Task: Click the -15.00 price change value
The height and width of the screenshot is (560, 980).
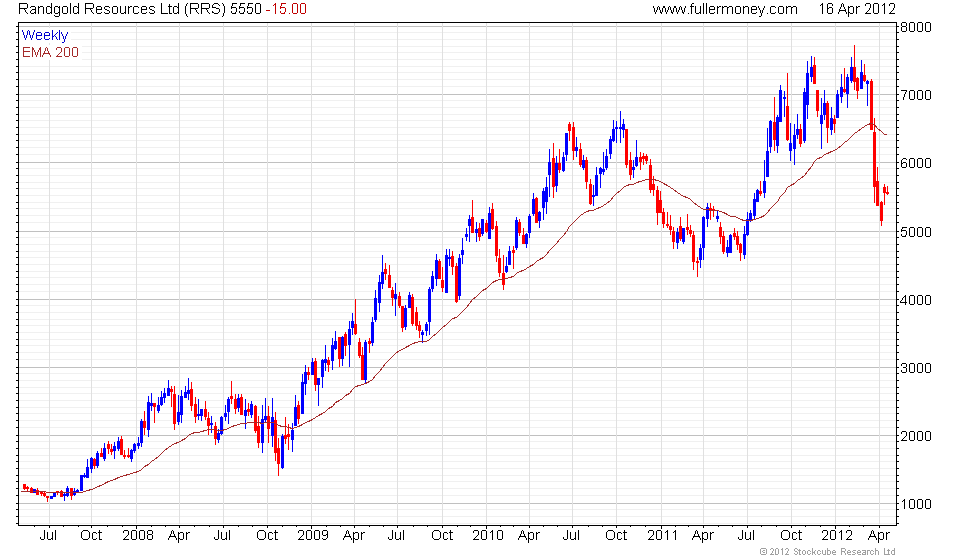Action: click(286, 9)
